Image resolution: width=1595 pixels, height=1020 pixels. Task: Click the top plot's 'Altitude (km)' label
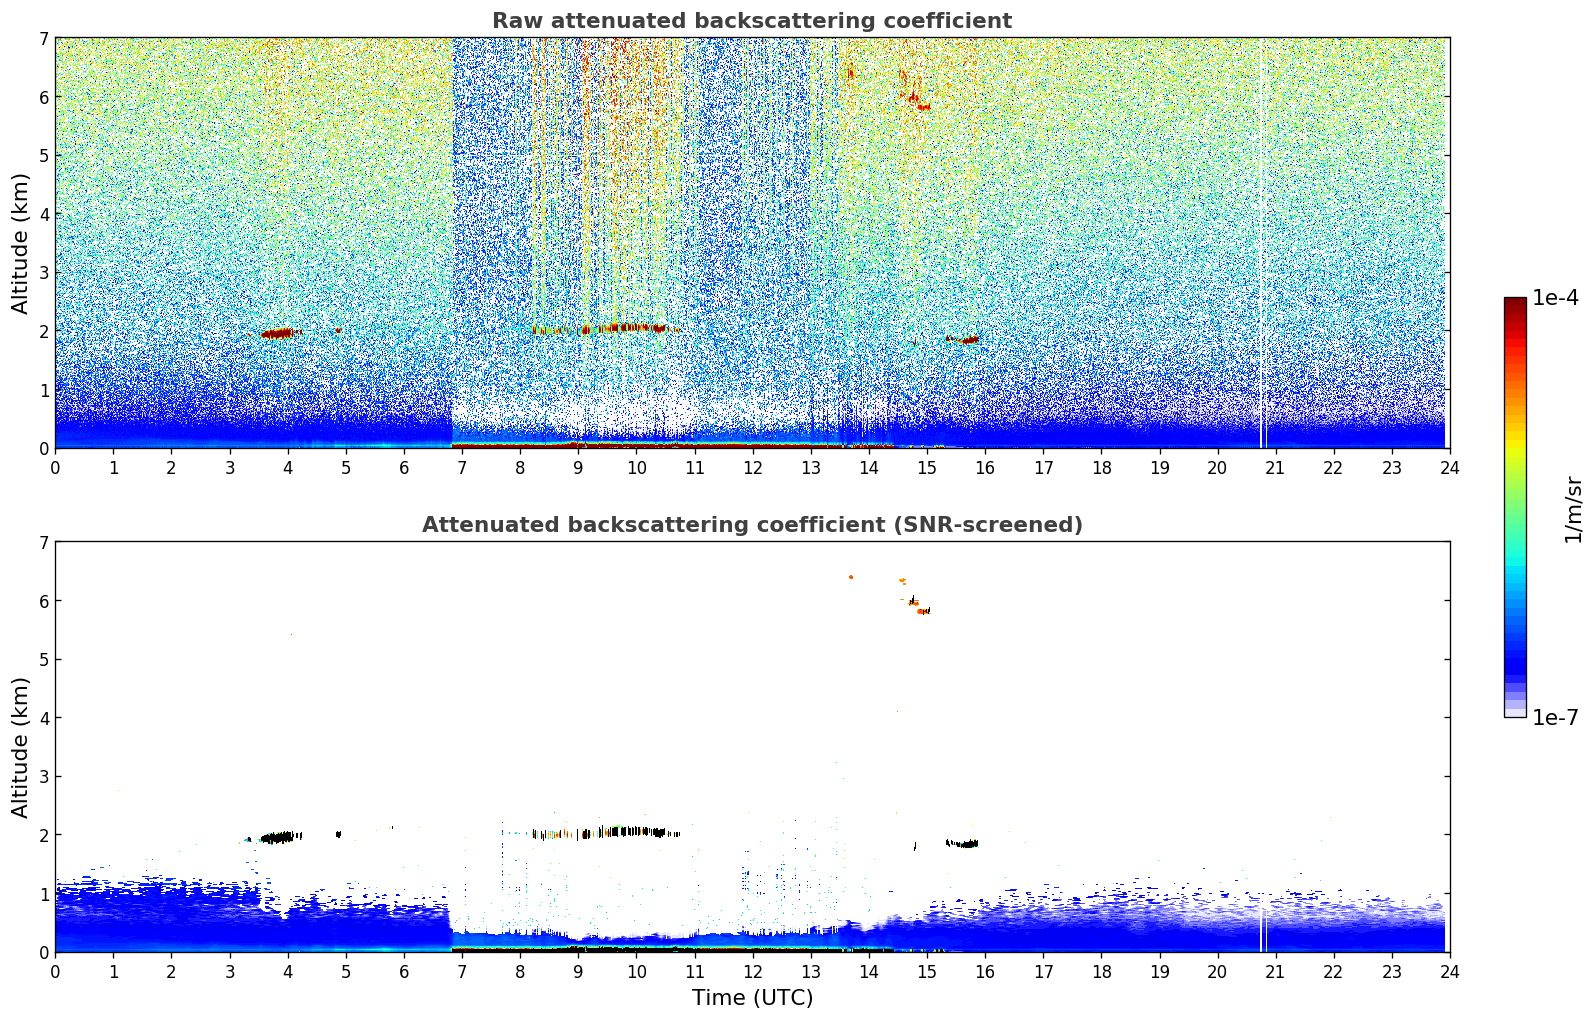21,243
